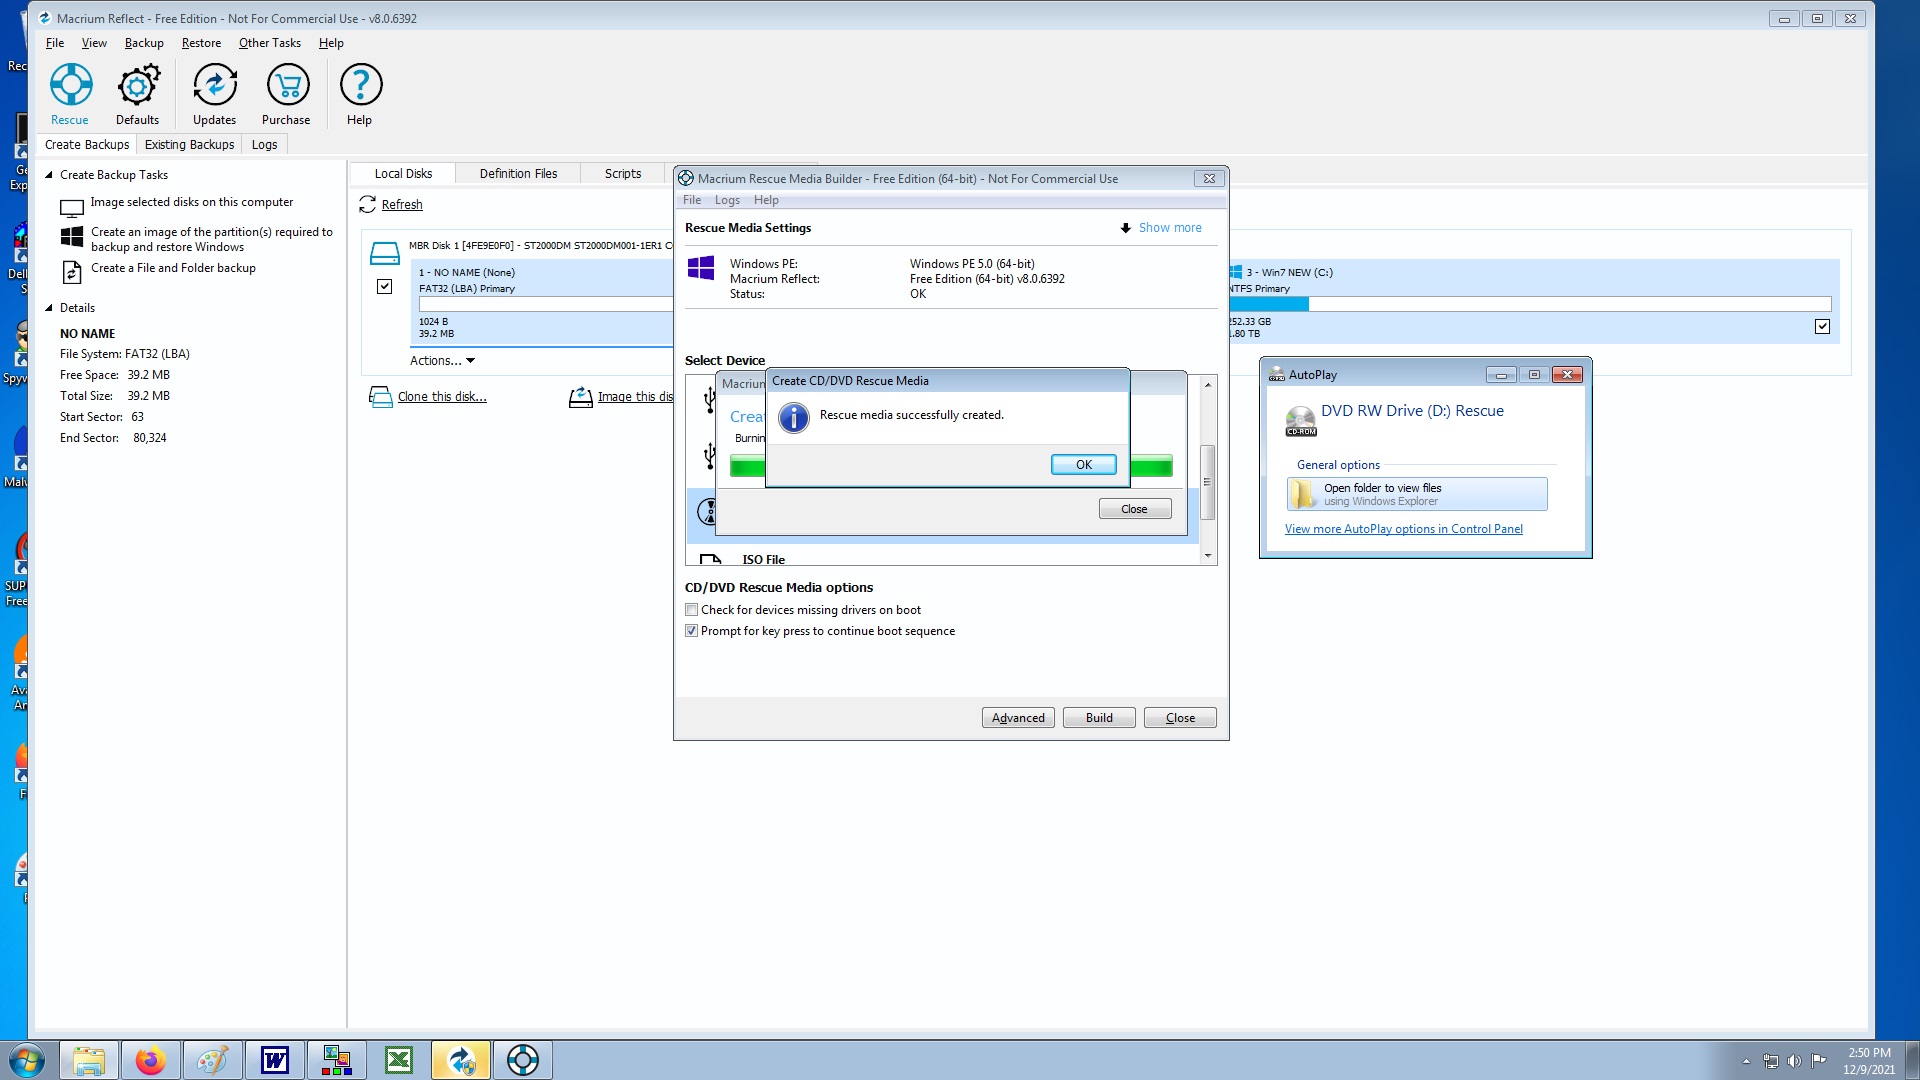
Task: Open View more AutoPlay options in Control Panel
Action: [1403, 529]
